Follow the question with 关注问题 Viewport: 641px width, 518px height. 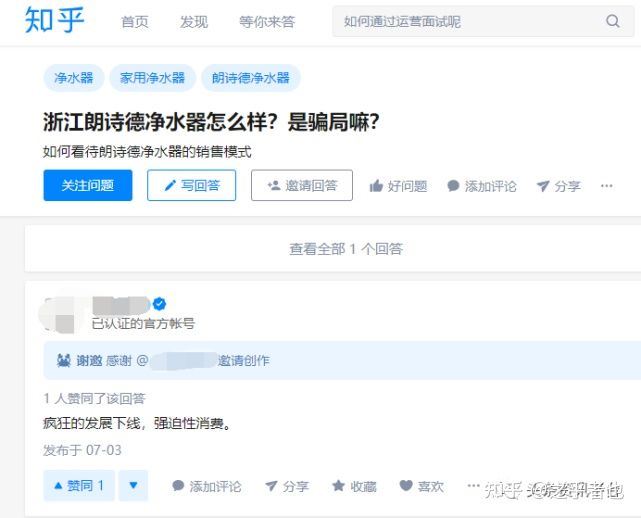coord(87,185)
